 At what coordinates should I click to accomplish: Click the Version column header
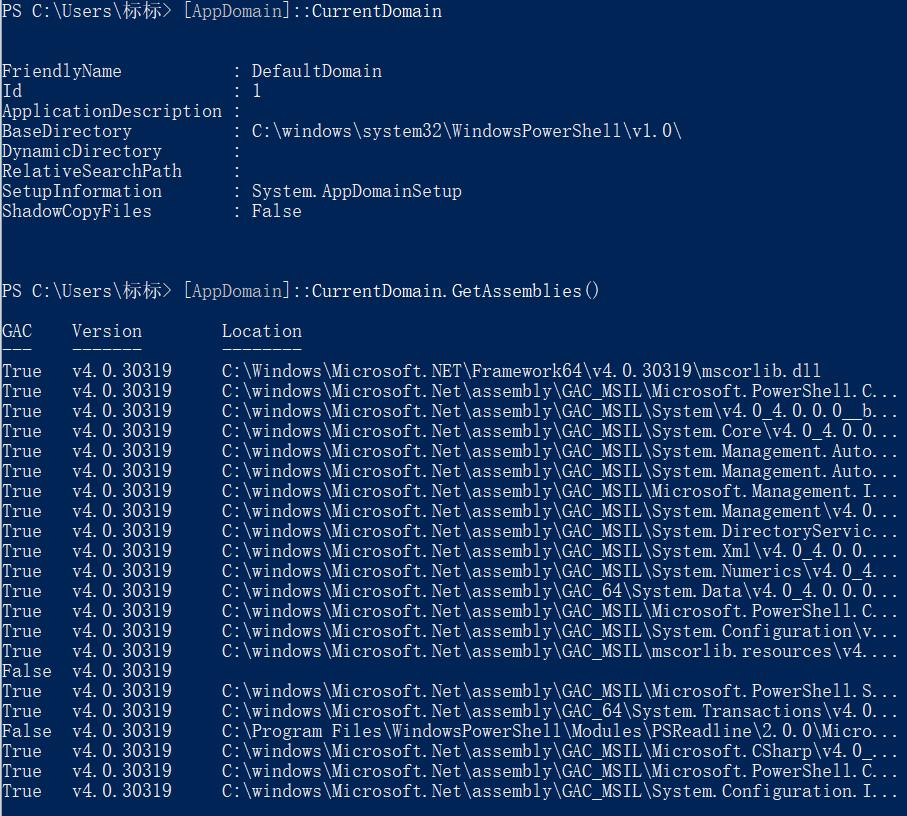pyautogui.click(x=107, y=331)
